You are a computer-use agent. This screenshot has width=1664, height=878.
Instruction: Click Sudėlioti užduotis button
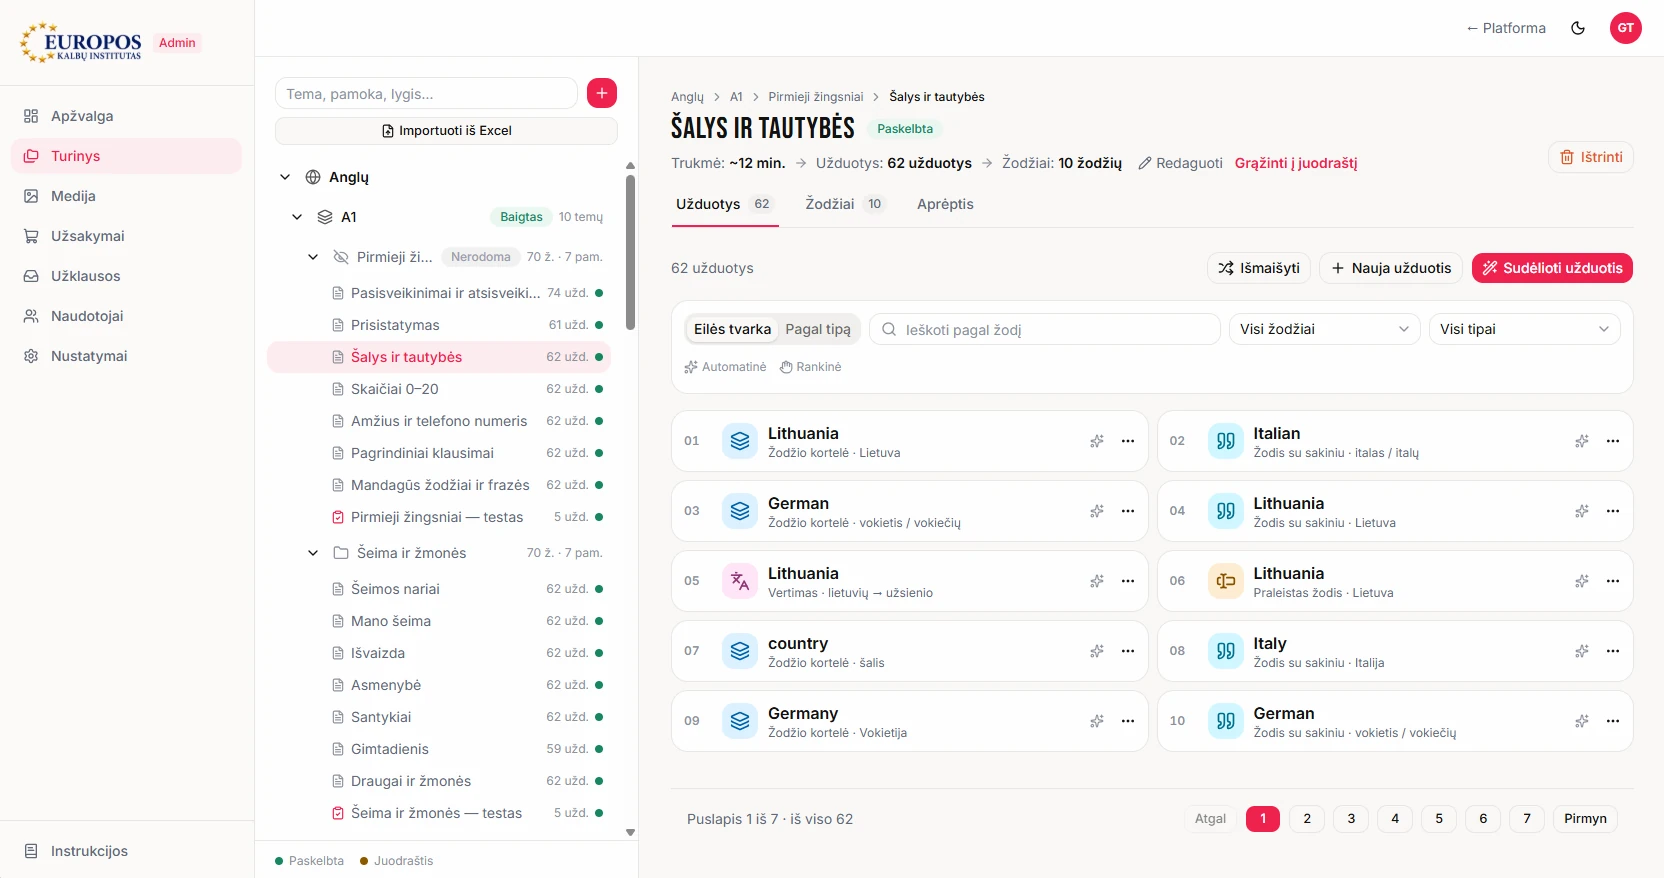point(1552,268)
